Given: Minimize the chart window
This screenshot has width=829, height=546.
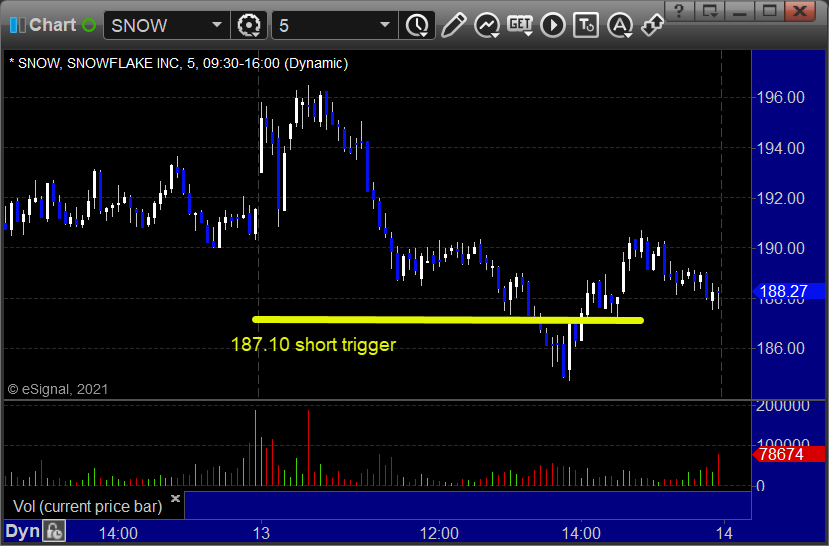Looking at the screenshot, I should [x=740, y=11].
